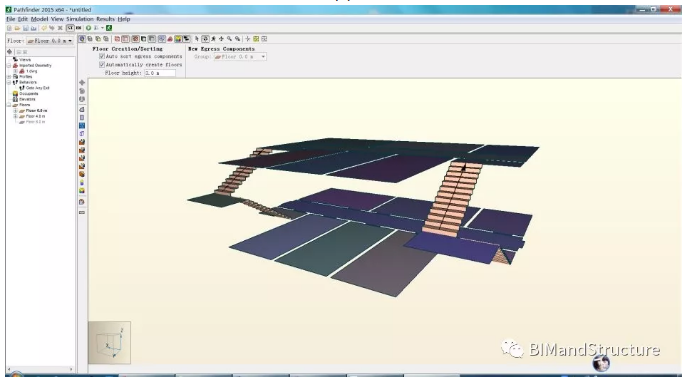685x380 pixels.
Task: Click the Floor height input field
Action: 160,73
